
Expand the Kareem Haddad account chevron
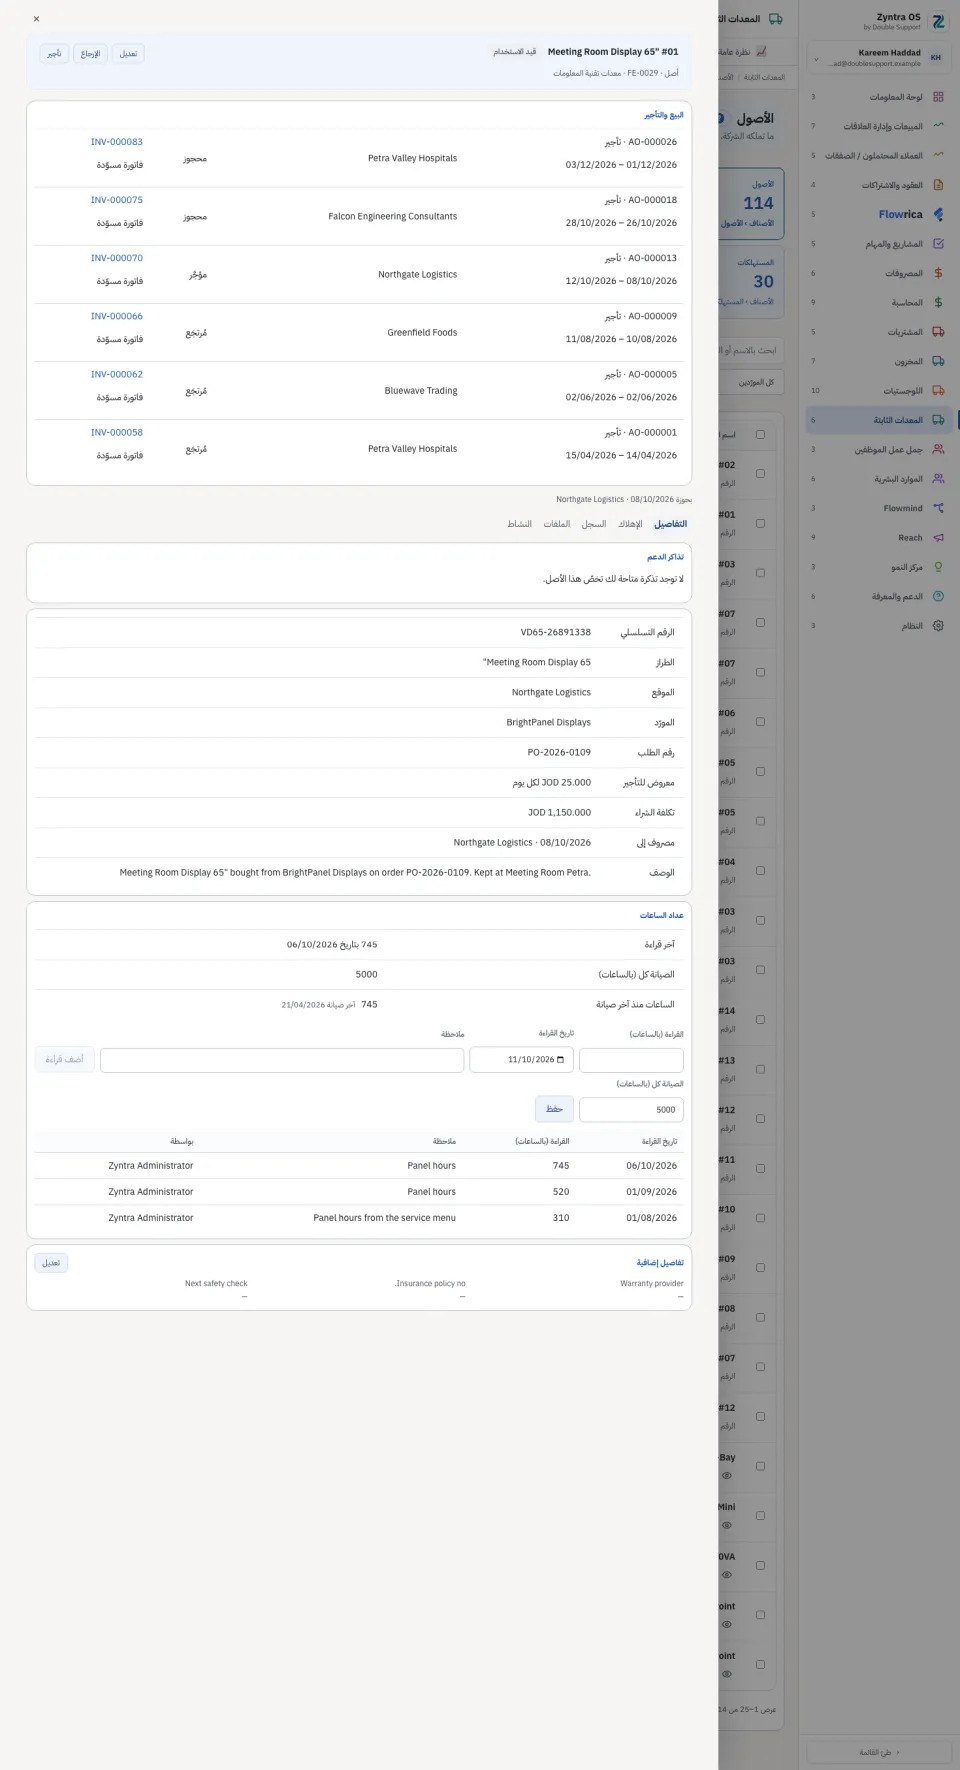point(816,59)
